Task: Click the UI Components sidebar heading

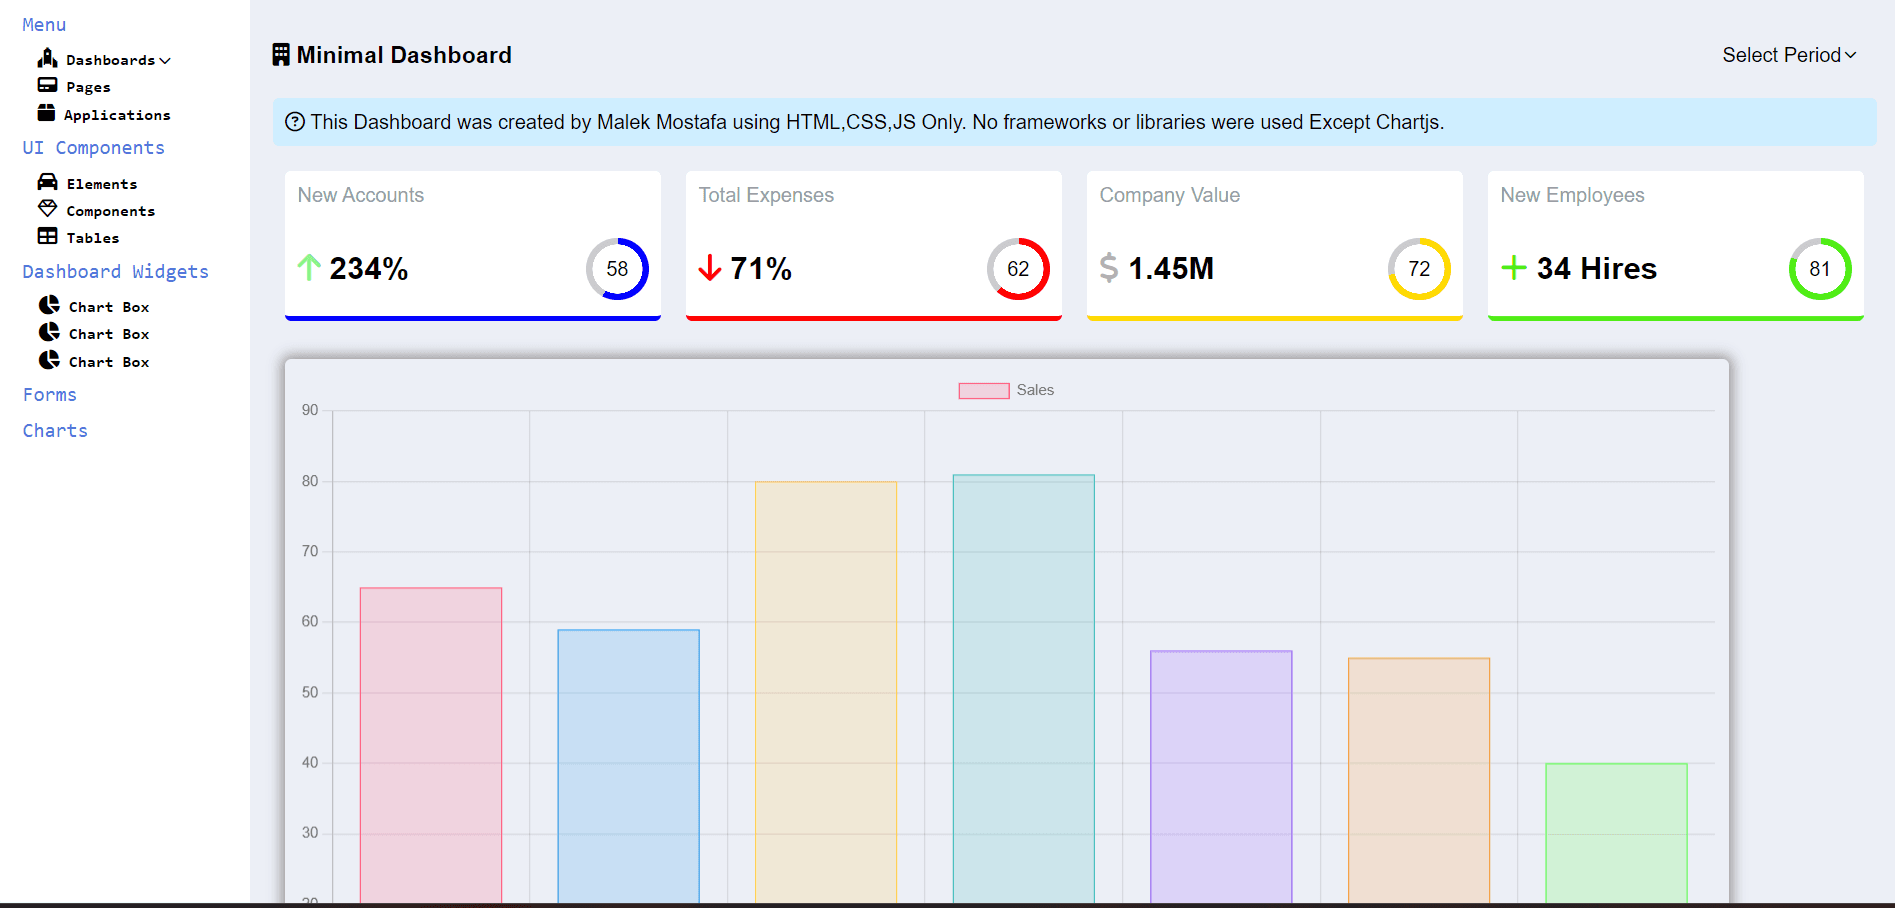Action: [93, 148]
